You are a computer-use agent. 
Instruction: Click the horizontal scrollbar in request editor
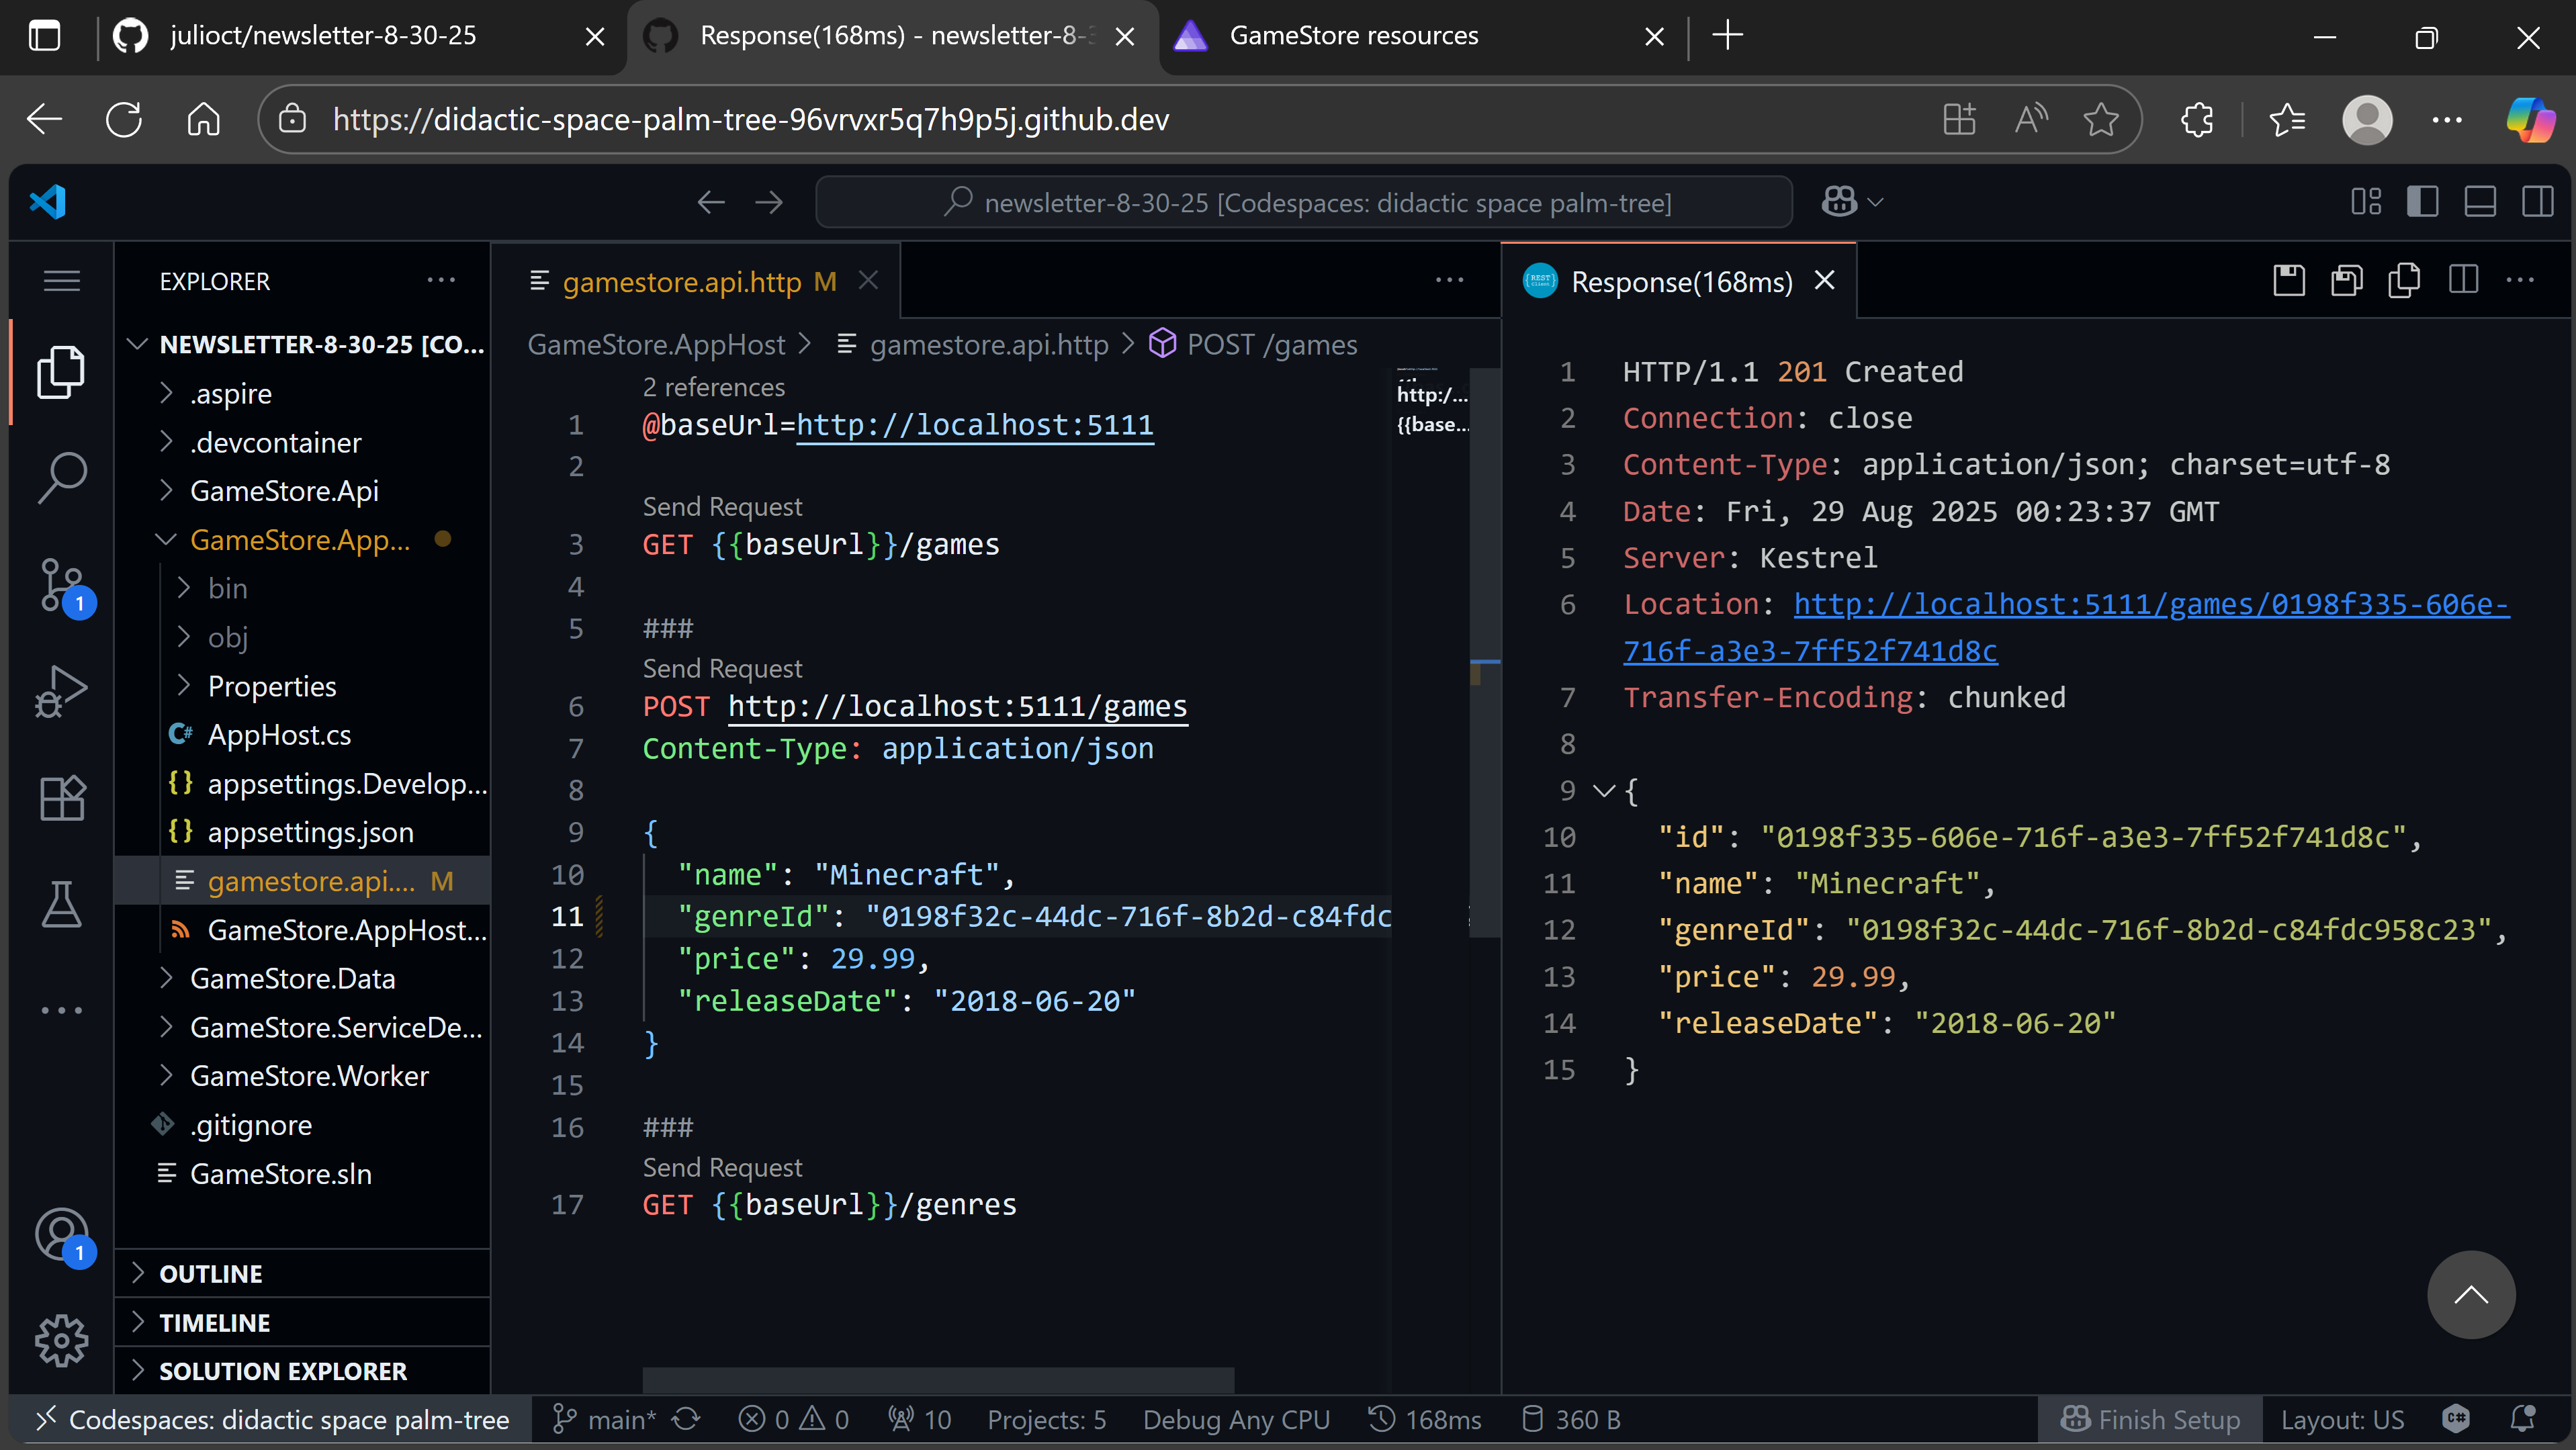938,1380
